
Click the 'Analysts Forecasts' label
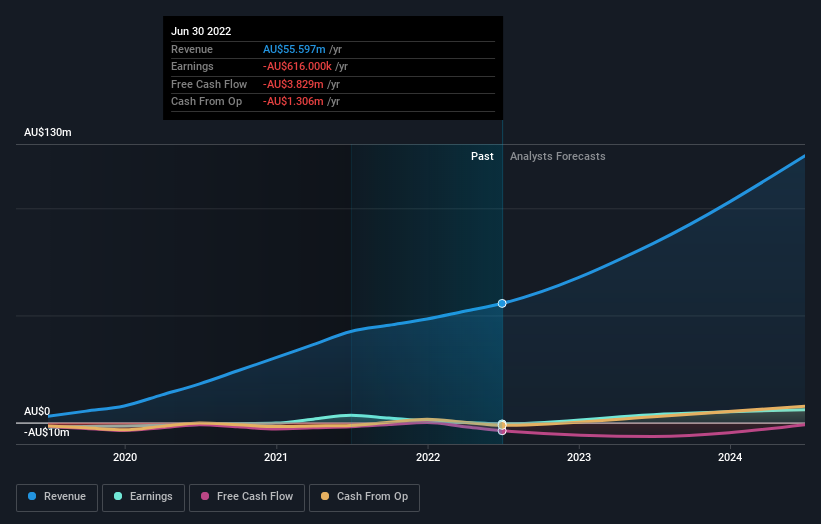(x=558, y=156)
